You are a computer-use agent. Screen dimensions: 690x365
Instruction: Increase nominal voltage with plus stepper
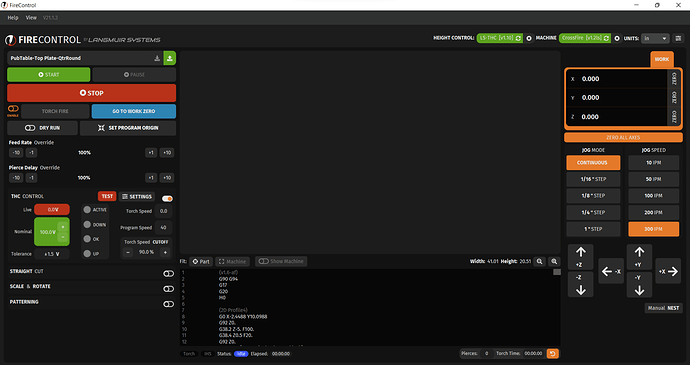pos(63,227)
